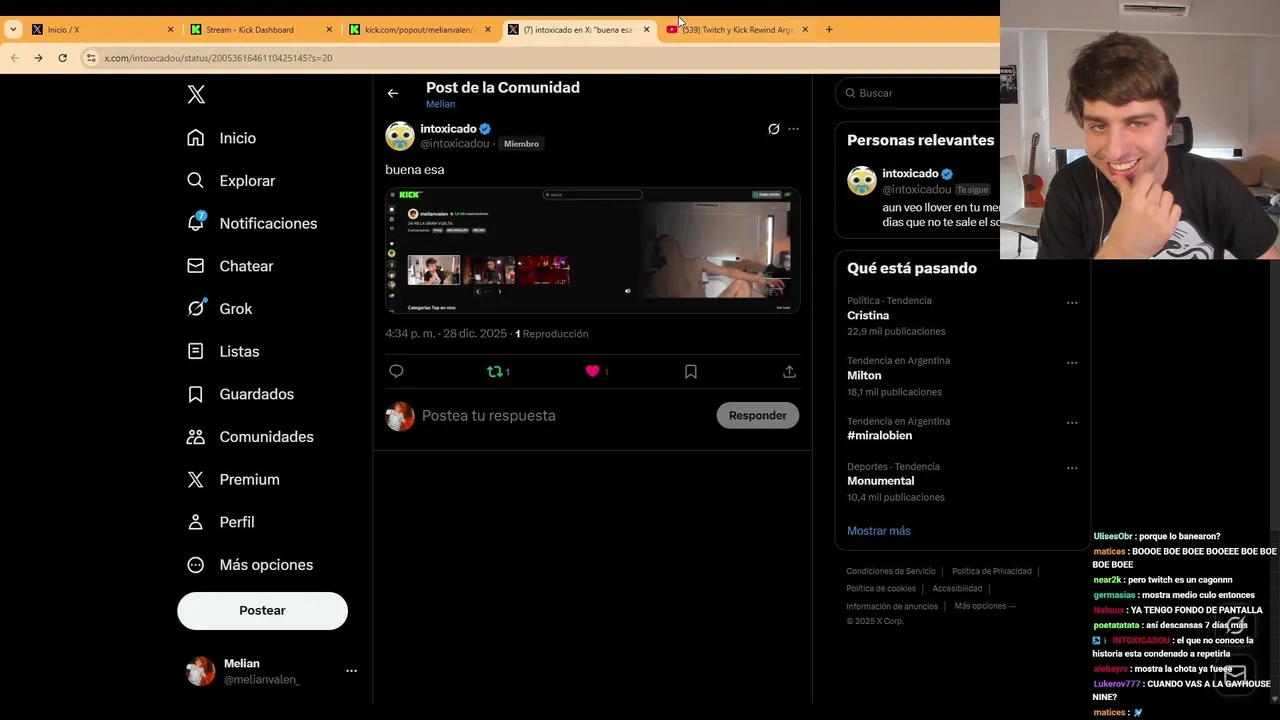Screen dimensions: 1280x720
Task: Go back with post header arrow
Action: coord(393,93)
